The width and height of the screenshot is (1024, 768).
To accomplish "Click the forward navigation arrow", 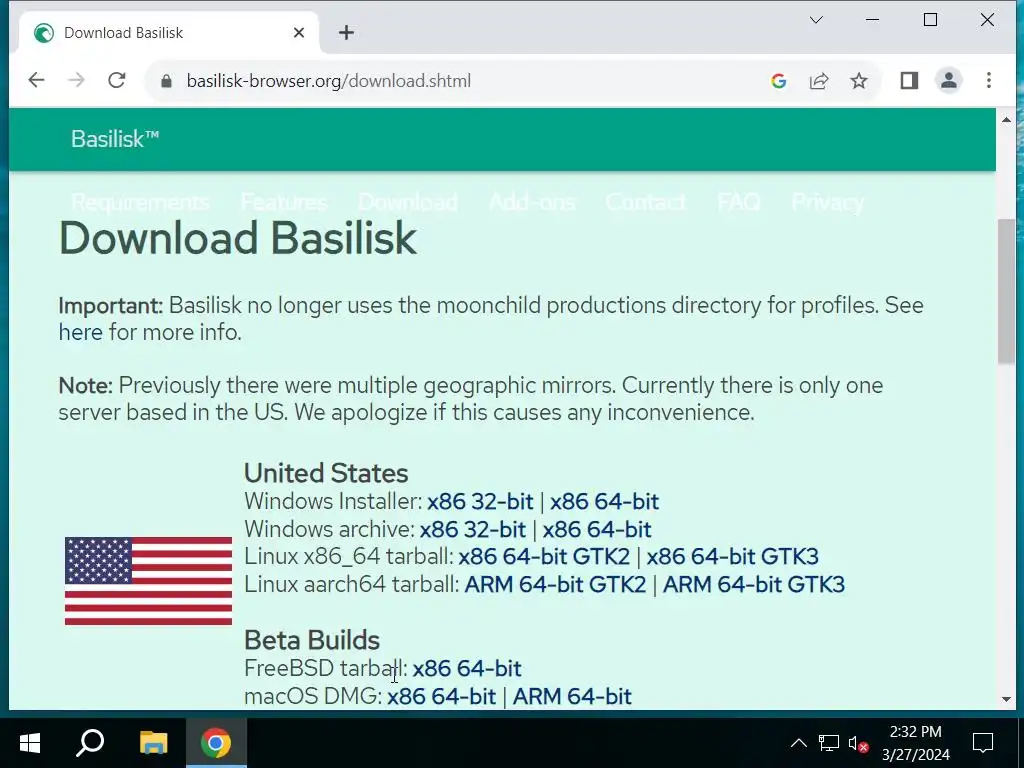I will (76, 80).
